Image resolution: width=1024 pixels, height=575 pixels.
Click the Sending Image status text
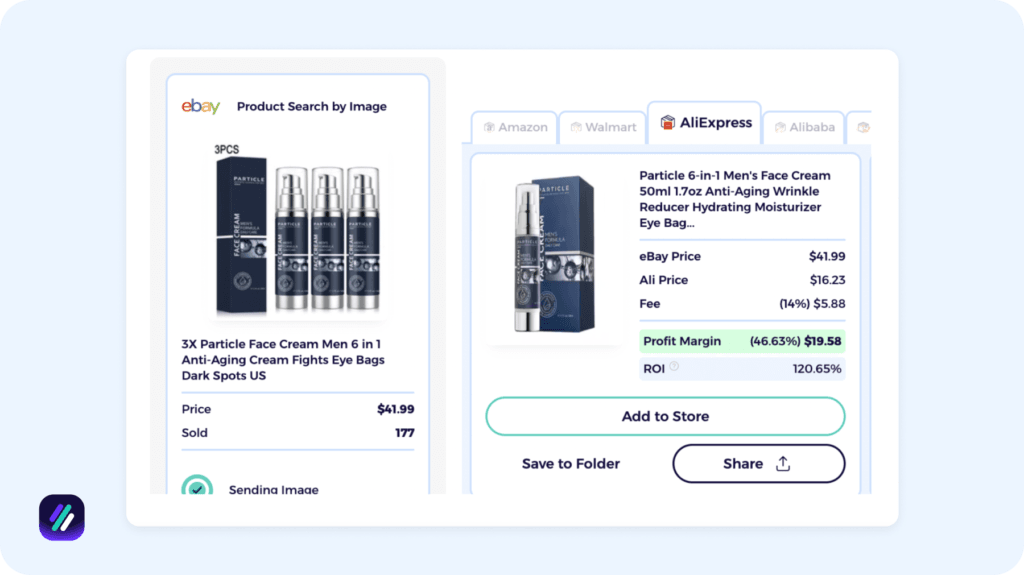click(274, 489)
